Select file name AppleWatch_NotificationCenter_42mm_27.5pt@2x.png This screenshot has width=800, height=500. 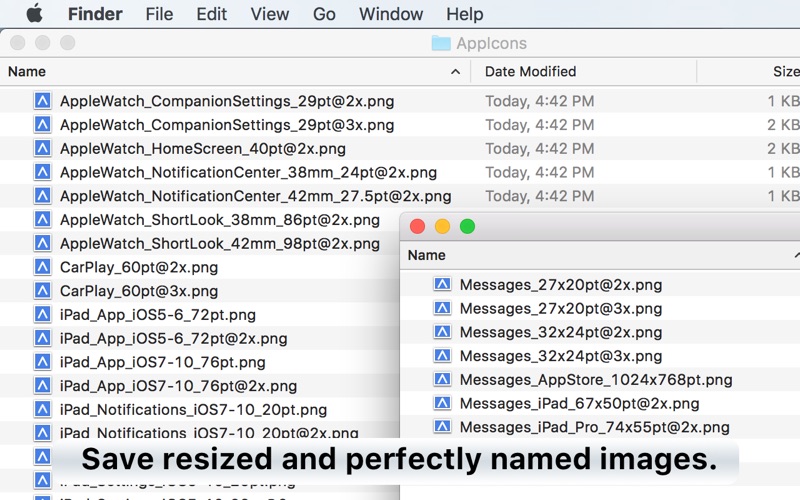coord(256,196)
